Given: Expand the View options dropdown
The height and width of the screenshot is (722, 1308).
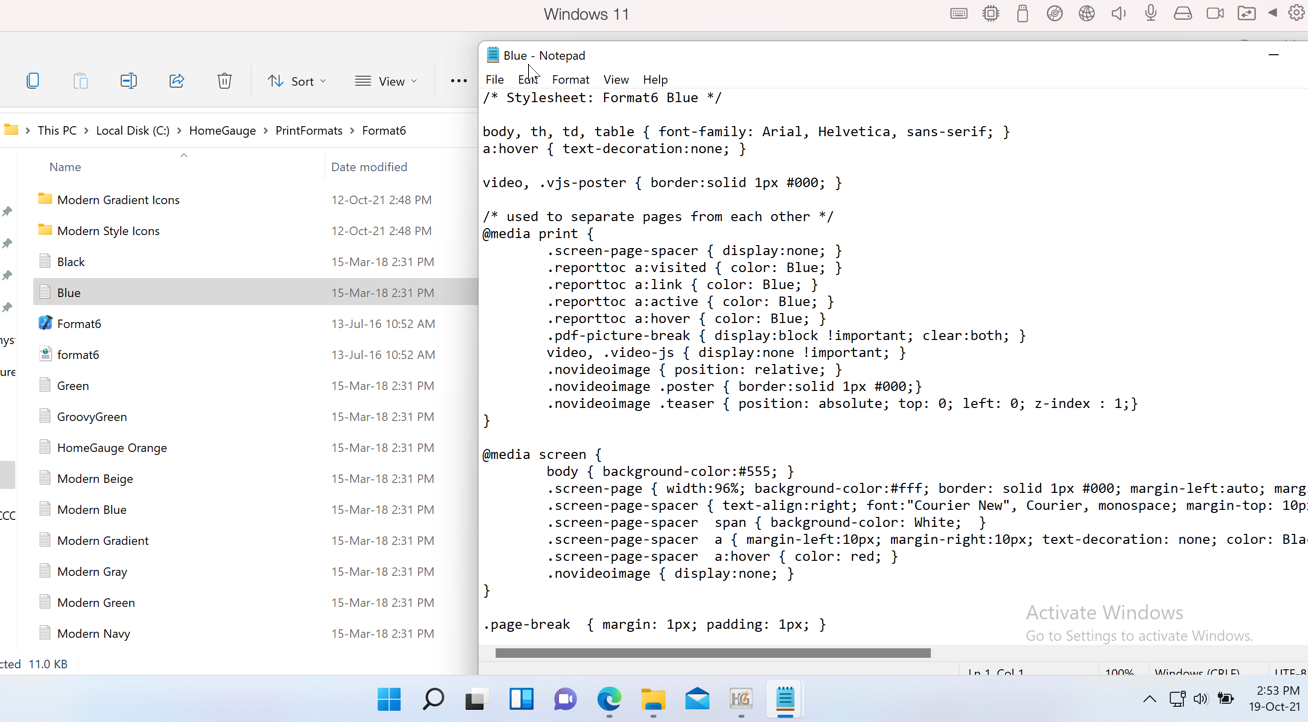Looking at the screenshot, I should click(386, 81).
